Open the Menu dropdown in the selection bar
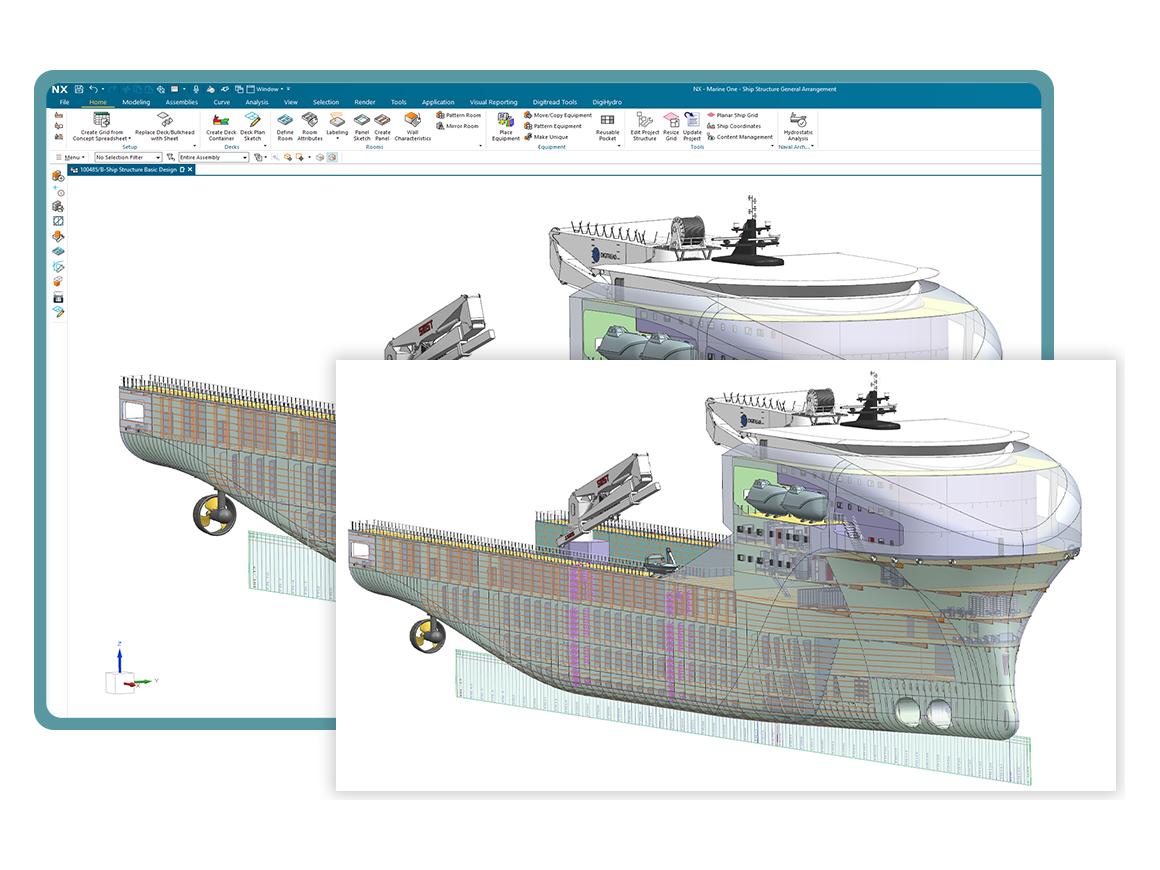 pyautogui.click(x=72, y=158)
